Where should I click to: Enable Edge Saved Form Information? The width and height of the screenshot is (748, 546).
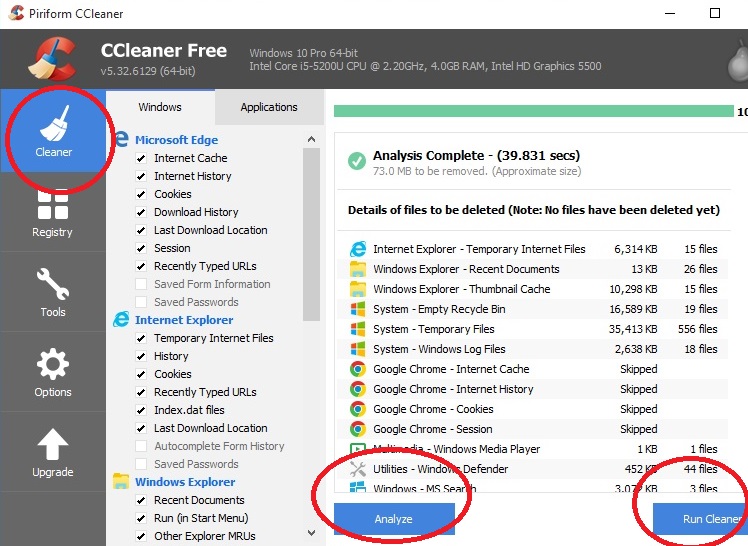pos(141,284)
